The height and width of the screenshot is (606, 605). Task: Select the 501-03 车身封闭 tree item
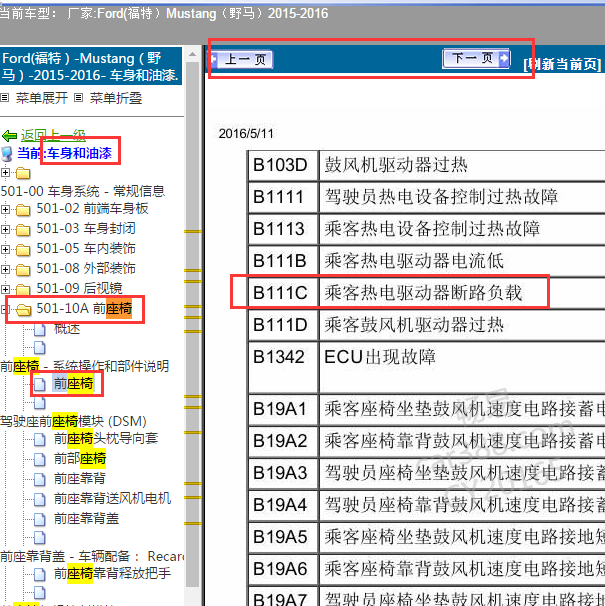pyautogui.click(x=86, y=228)
